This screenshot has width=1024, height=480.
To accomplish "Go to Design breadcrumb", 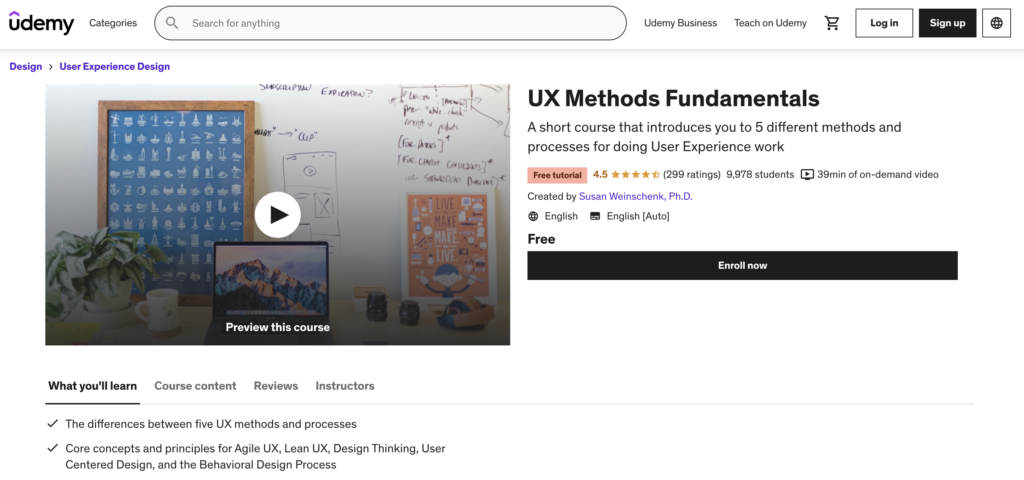I will [25, 67].
